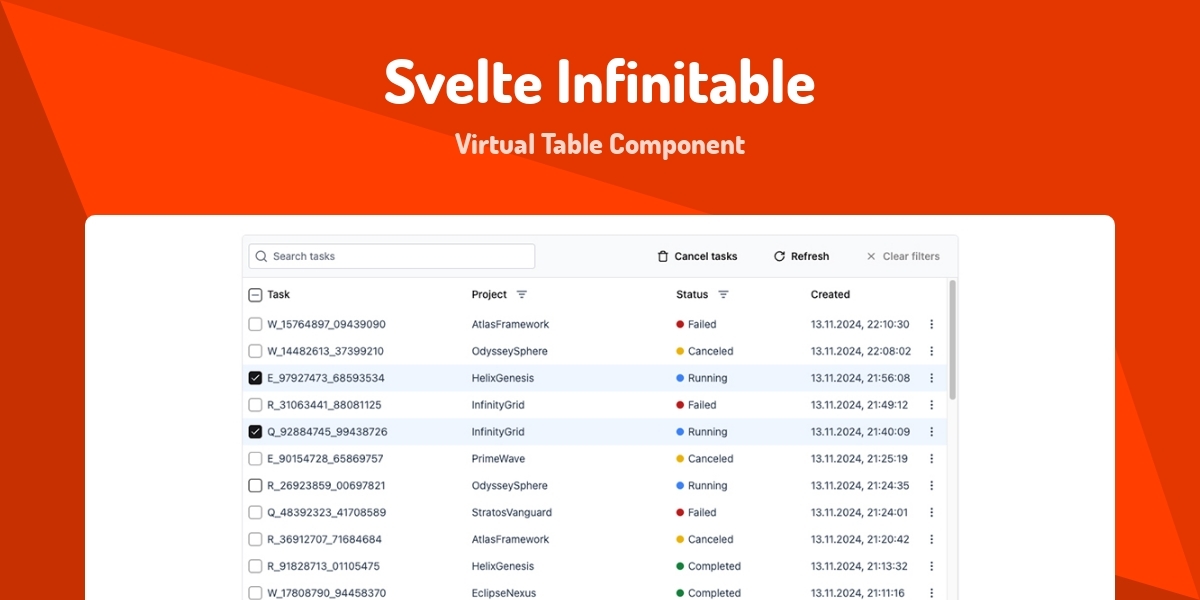Check the R_26923859_00697821 row checkbox

(x=255, y=486)
